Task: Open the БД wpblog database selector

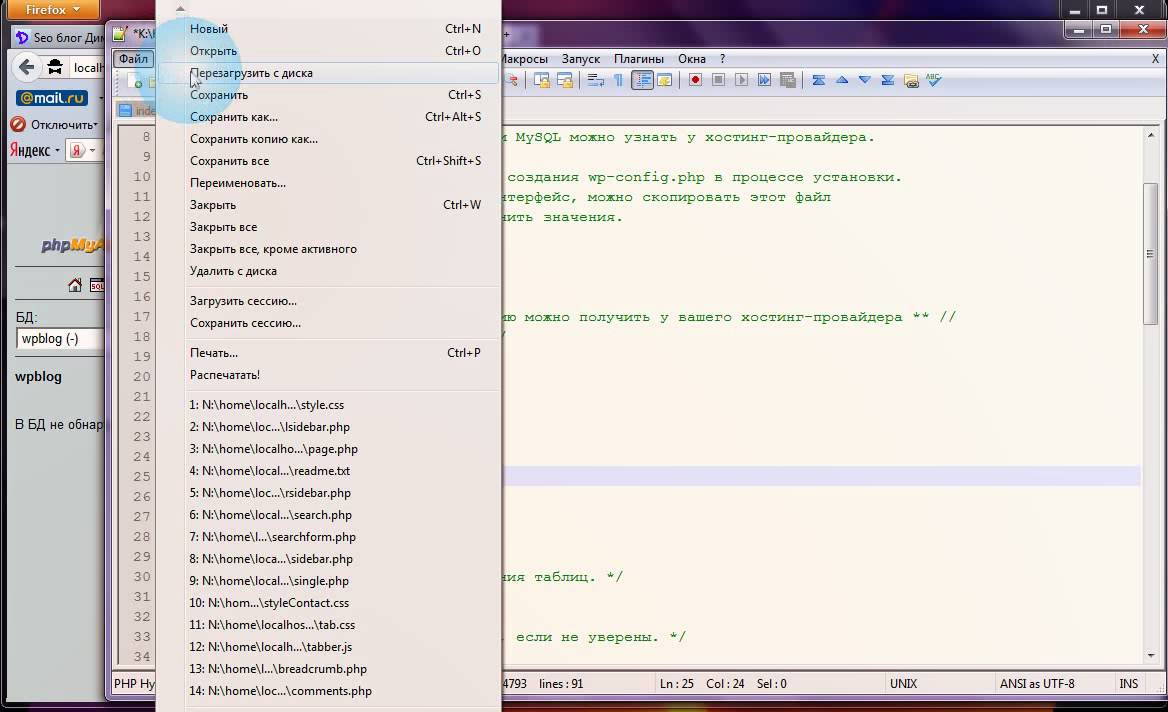Action: point(60,339)
